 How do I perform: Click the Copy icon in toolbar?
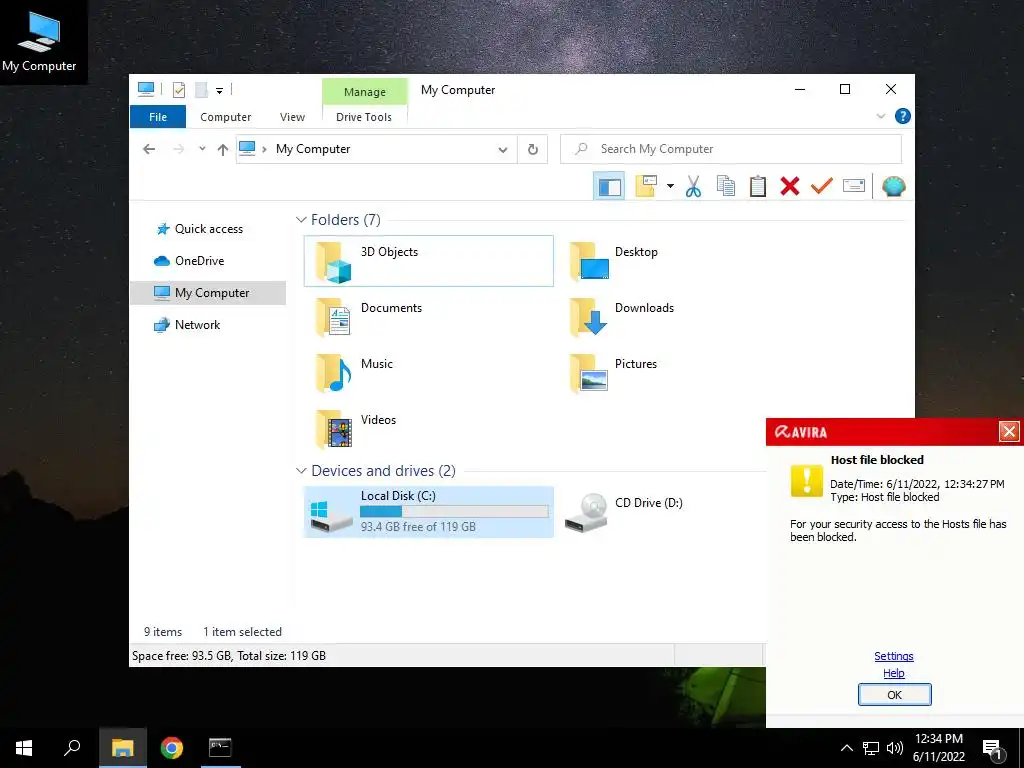pyautogui.click(x=726, y=186)
